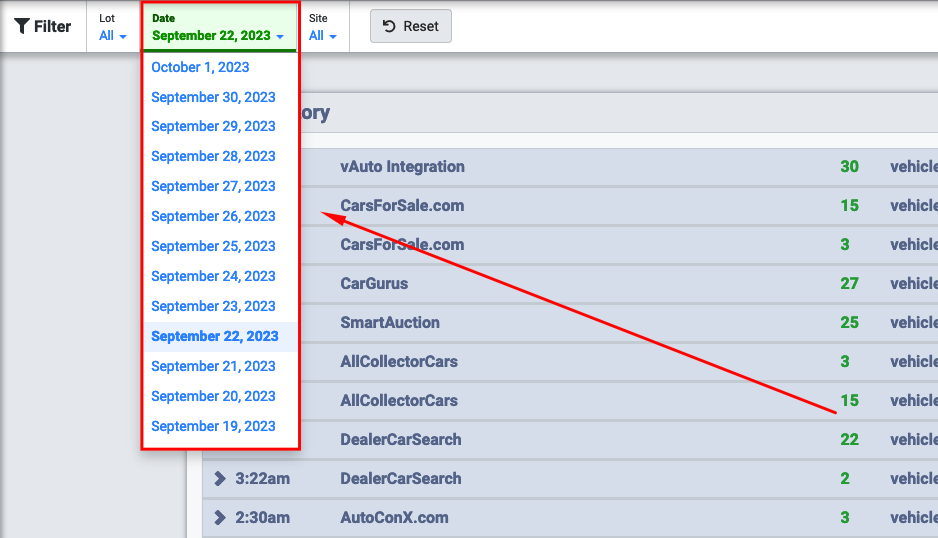Click the 25 count for SmartAuction
Viewport: 938px width, 538px height.
click(x=849, y=322)
